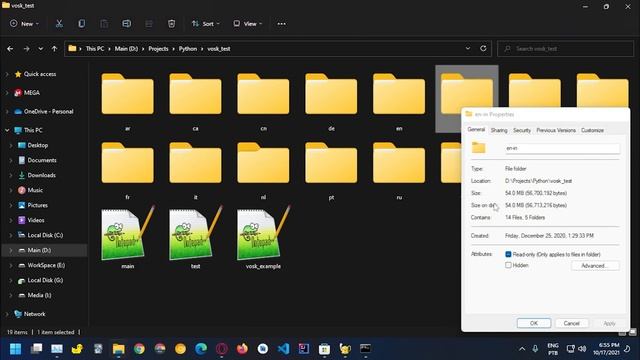Open recent locations chevron

pyautogui.click(x=40, y=49)
